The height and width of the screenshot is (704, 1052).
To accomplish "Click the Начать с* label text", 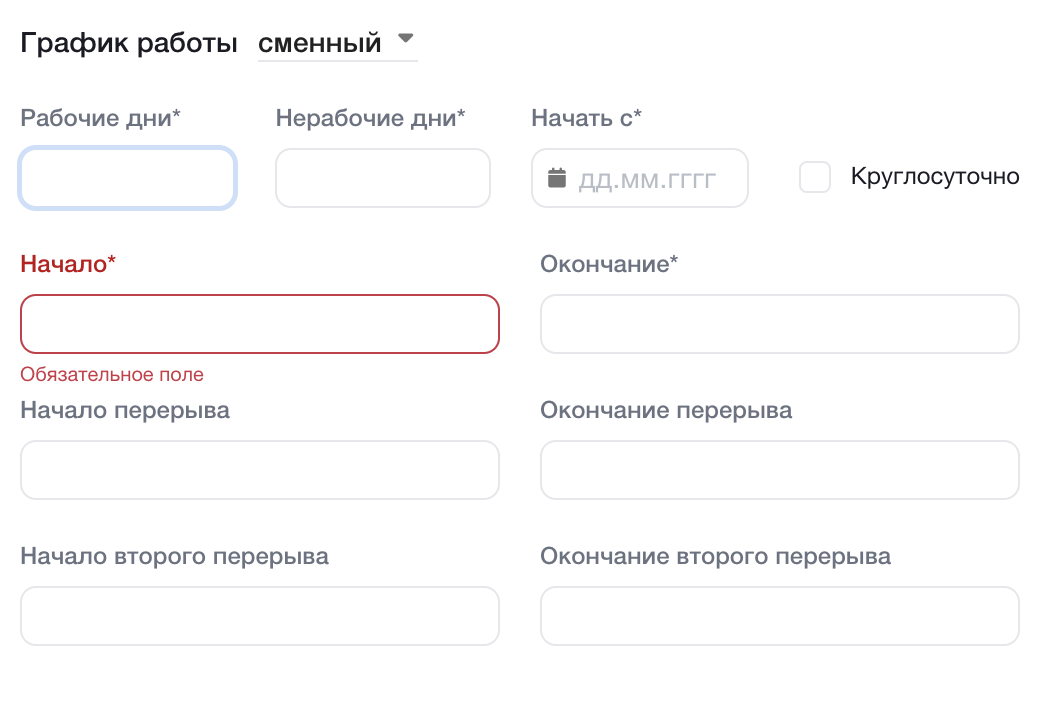I will [586, 118].
